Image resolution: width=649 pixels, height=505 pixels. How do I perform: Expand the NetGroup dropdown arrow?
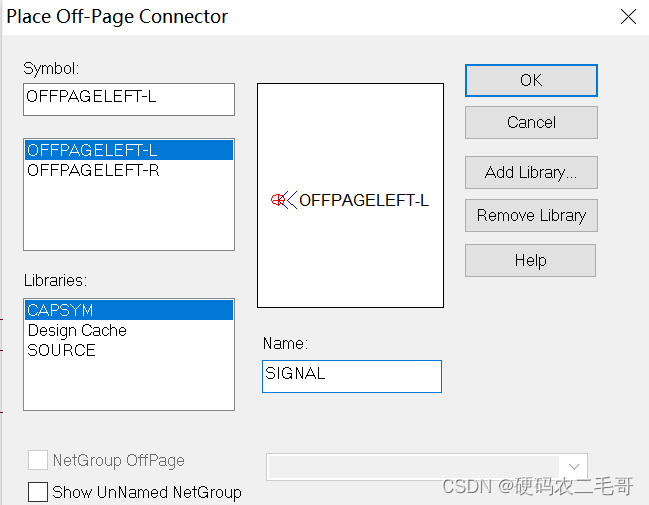(x=574, y=467)
